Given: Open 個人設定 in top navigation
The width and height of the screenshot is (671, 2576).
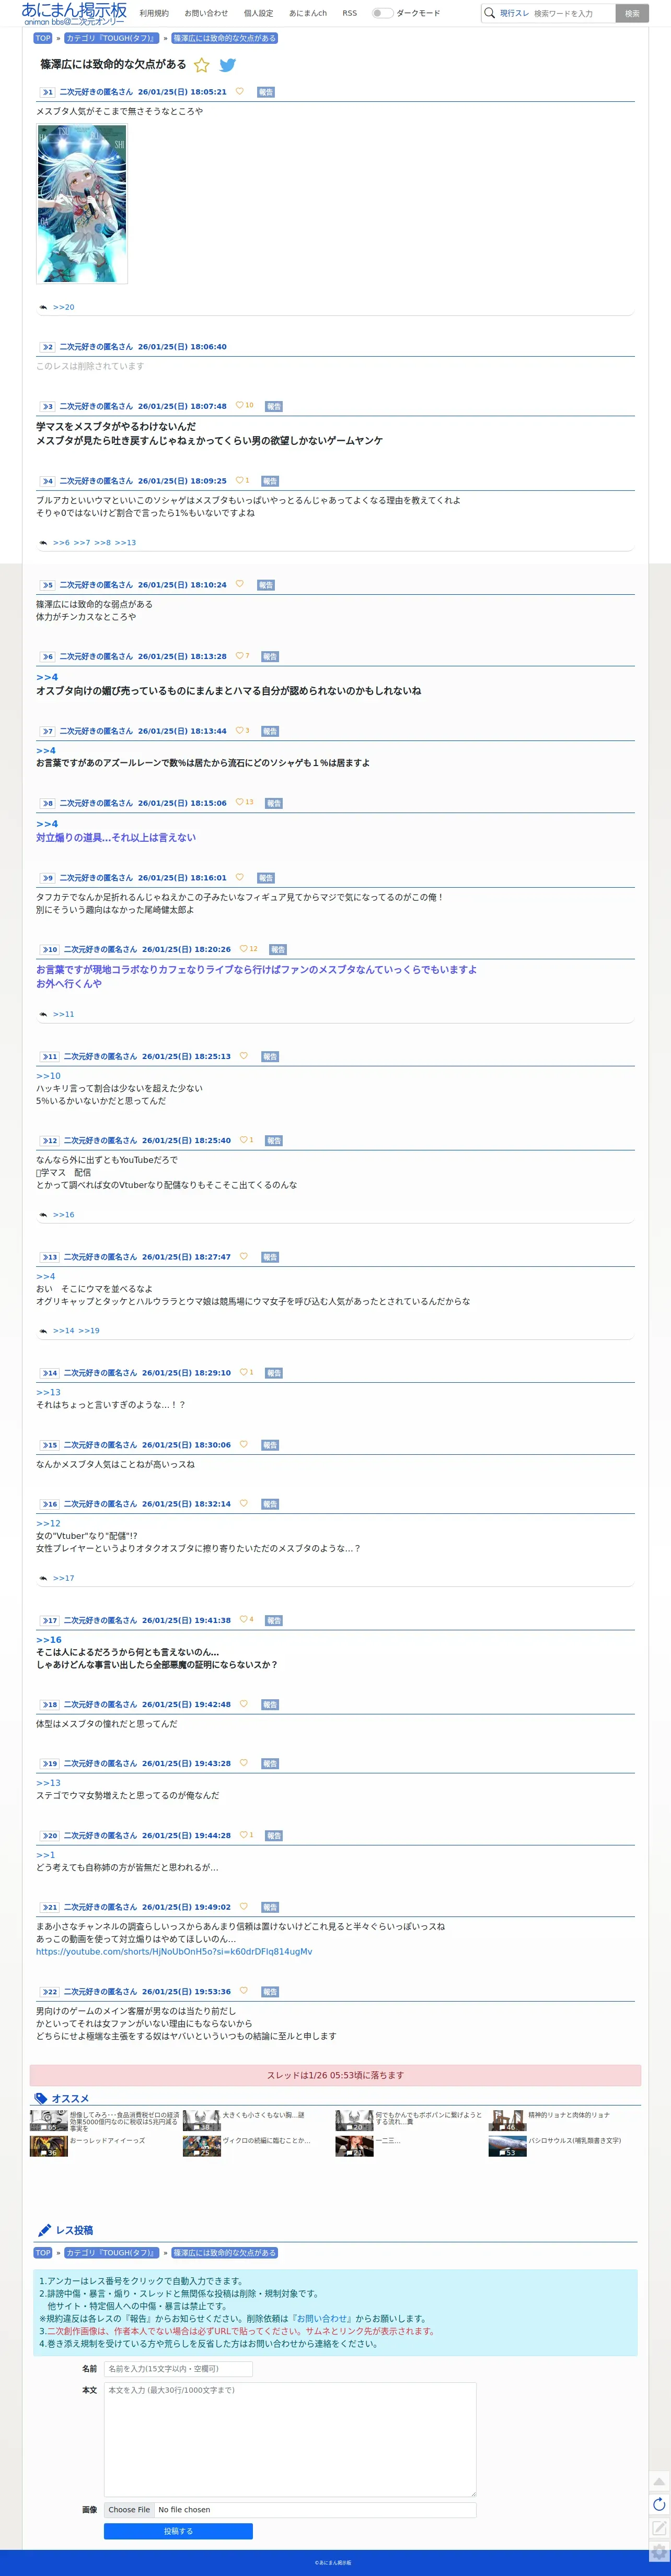Looking at the screenshot, I should [258, 13].
